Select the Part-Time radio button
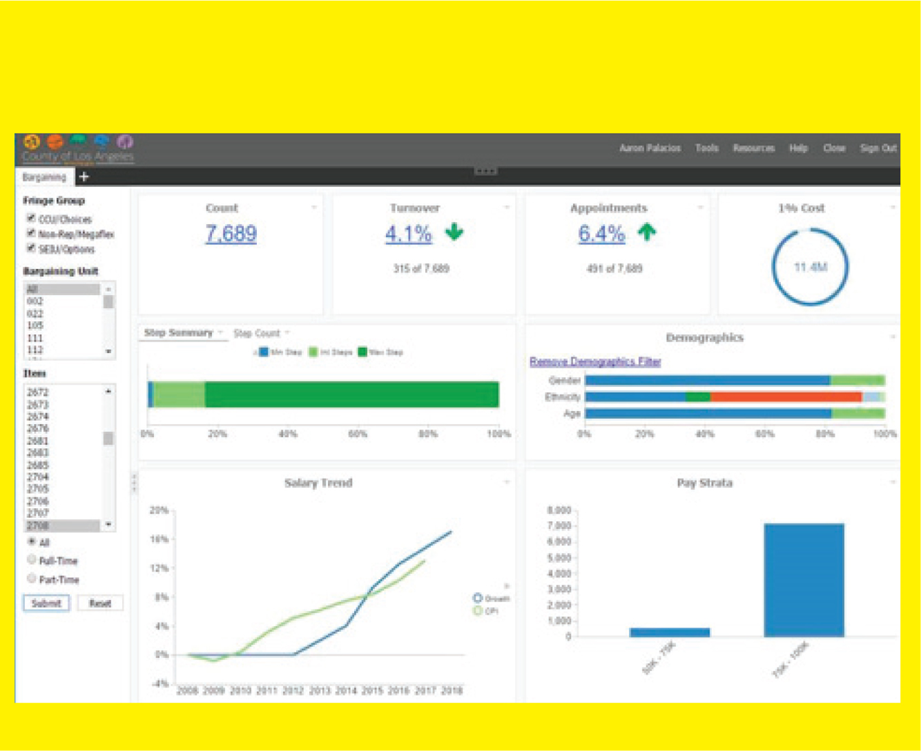921x751 pixels. coord(32,578)
